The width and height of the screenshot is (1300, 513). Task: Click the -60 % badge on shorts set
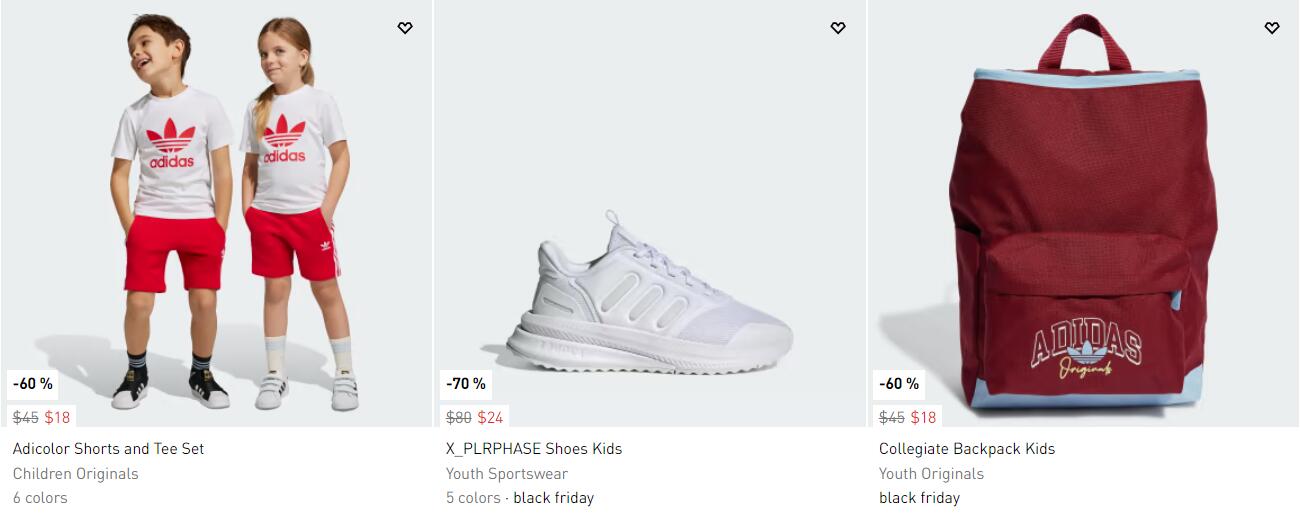click(33, 384)
